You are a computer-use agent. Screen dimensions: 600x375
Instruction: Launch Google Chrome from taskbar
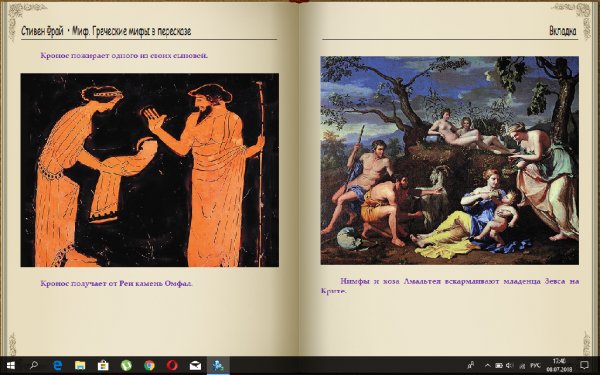coord(149,365)
